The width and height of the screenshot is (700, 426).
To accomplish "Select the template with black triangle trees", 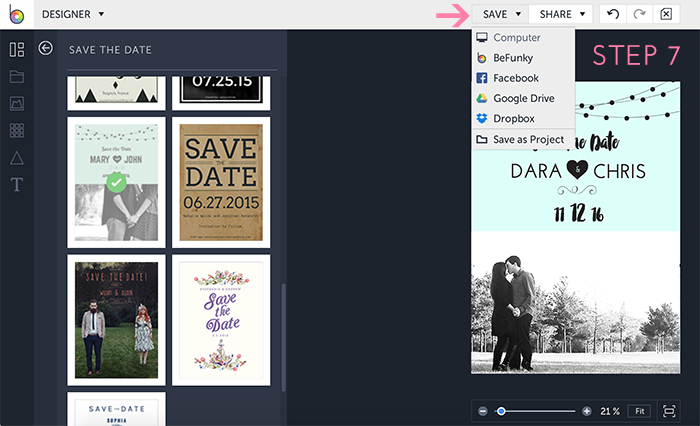I will click(116, 92).
